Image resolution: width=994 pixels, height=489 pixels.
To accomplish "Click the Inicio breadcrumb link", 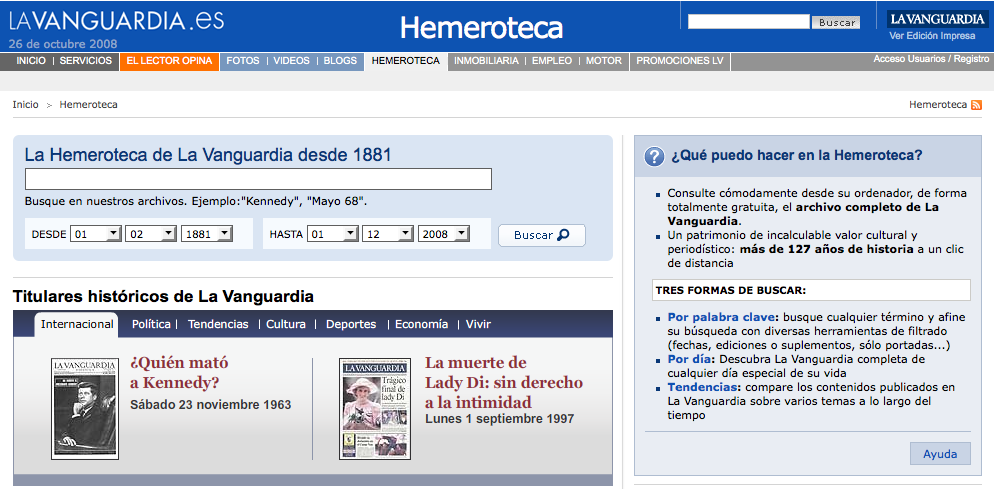I will tap(25, 105).
